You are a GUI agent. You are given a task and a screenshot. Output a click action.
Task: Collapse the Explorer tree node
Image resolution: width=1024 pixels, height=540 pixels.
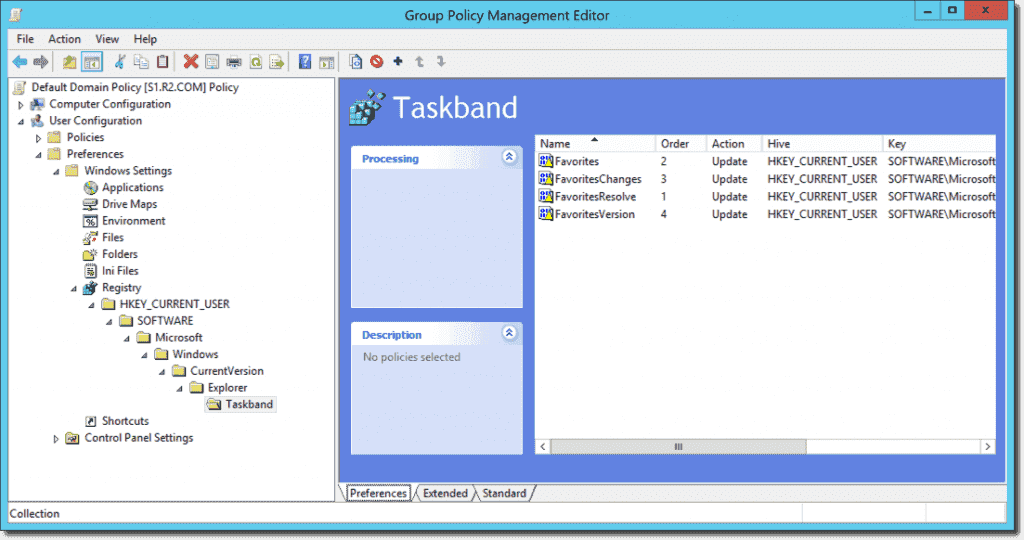pyautogui.click(x=179, y=389)
